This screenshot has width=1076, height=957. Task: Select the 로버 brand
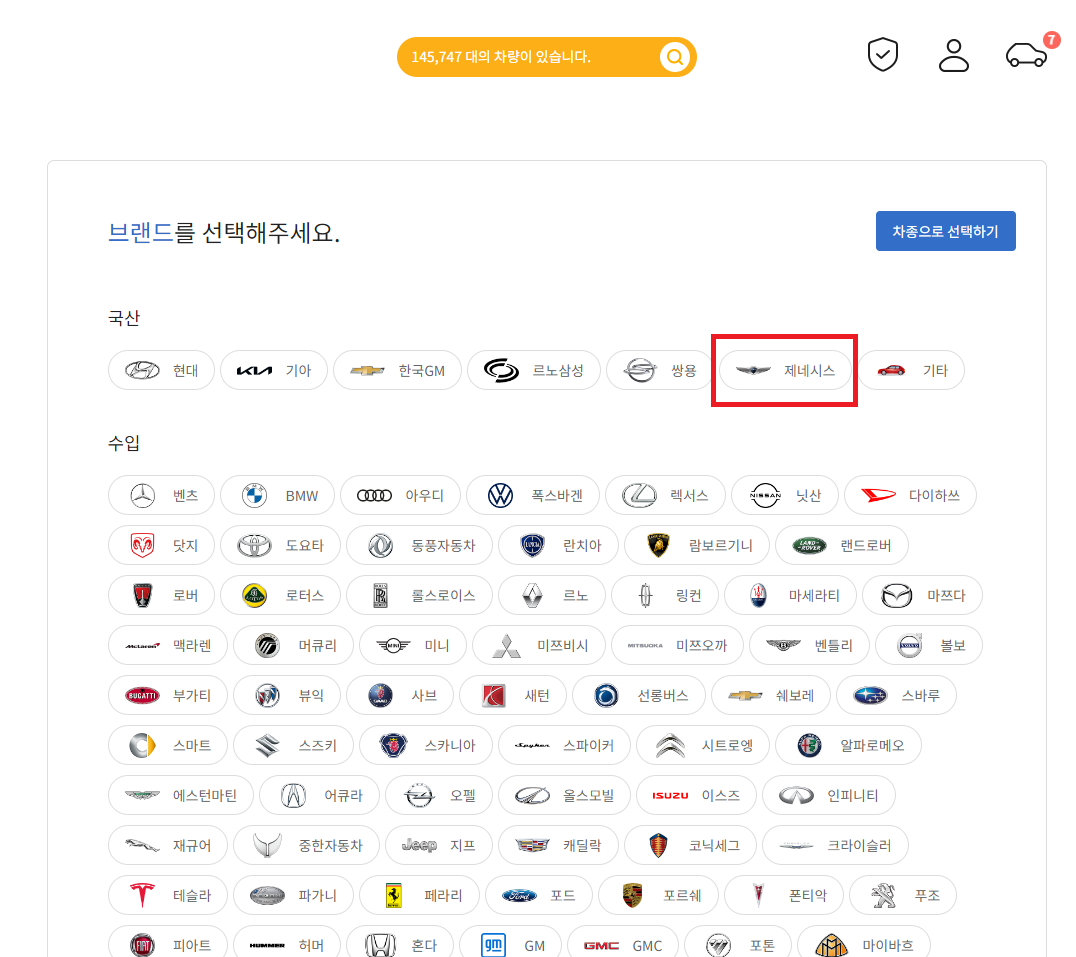coord(161,595)
